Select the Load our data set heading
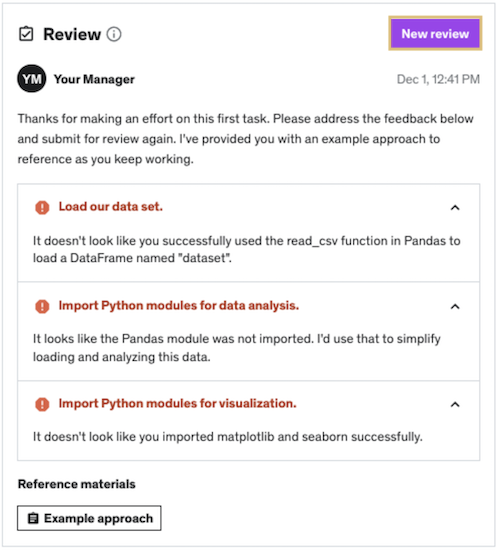 point(111,207)
